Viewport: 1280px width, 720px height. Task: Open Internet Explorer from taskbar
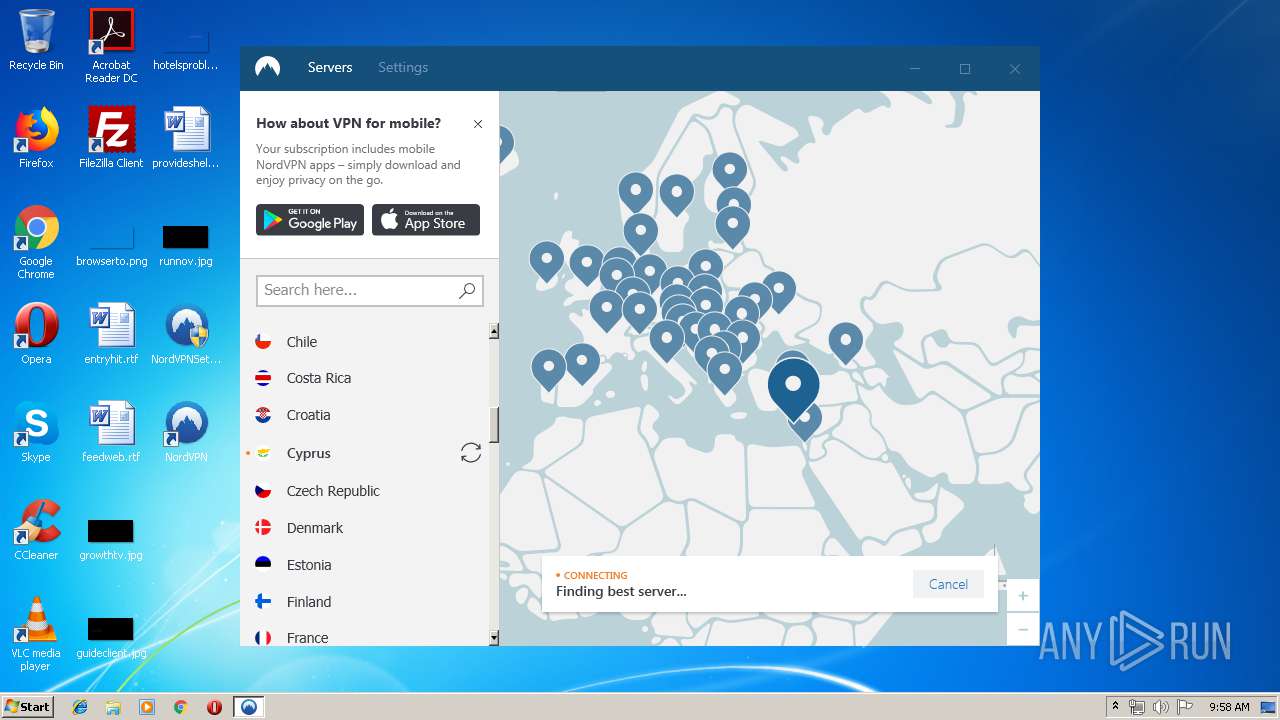[80, 707]
